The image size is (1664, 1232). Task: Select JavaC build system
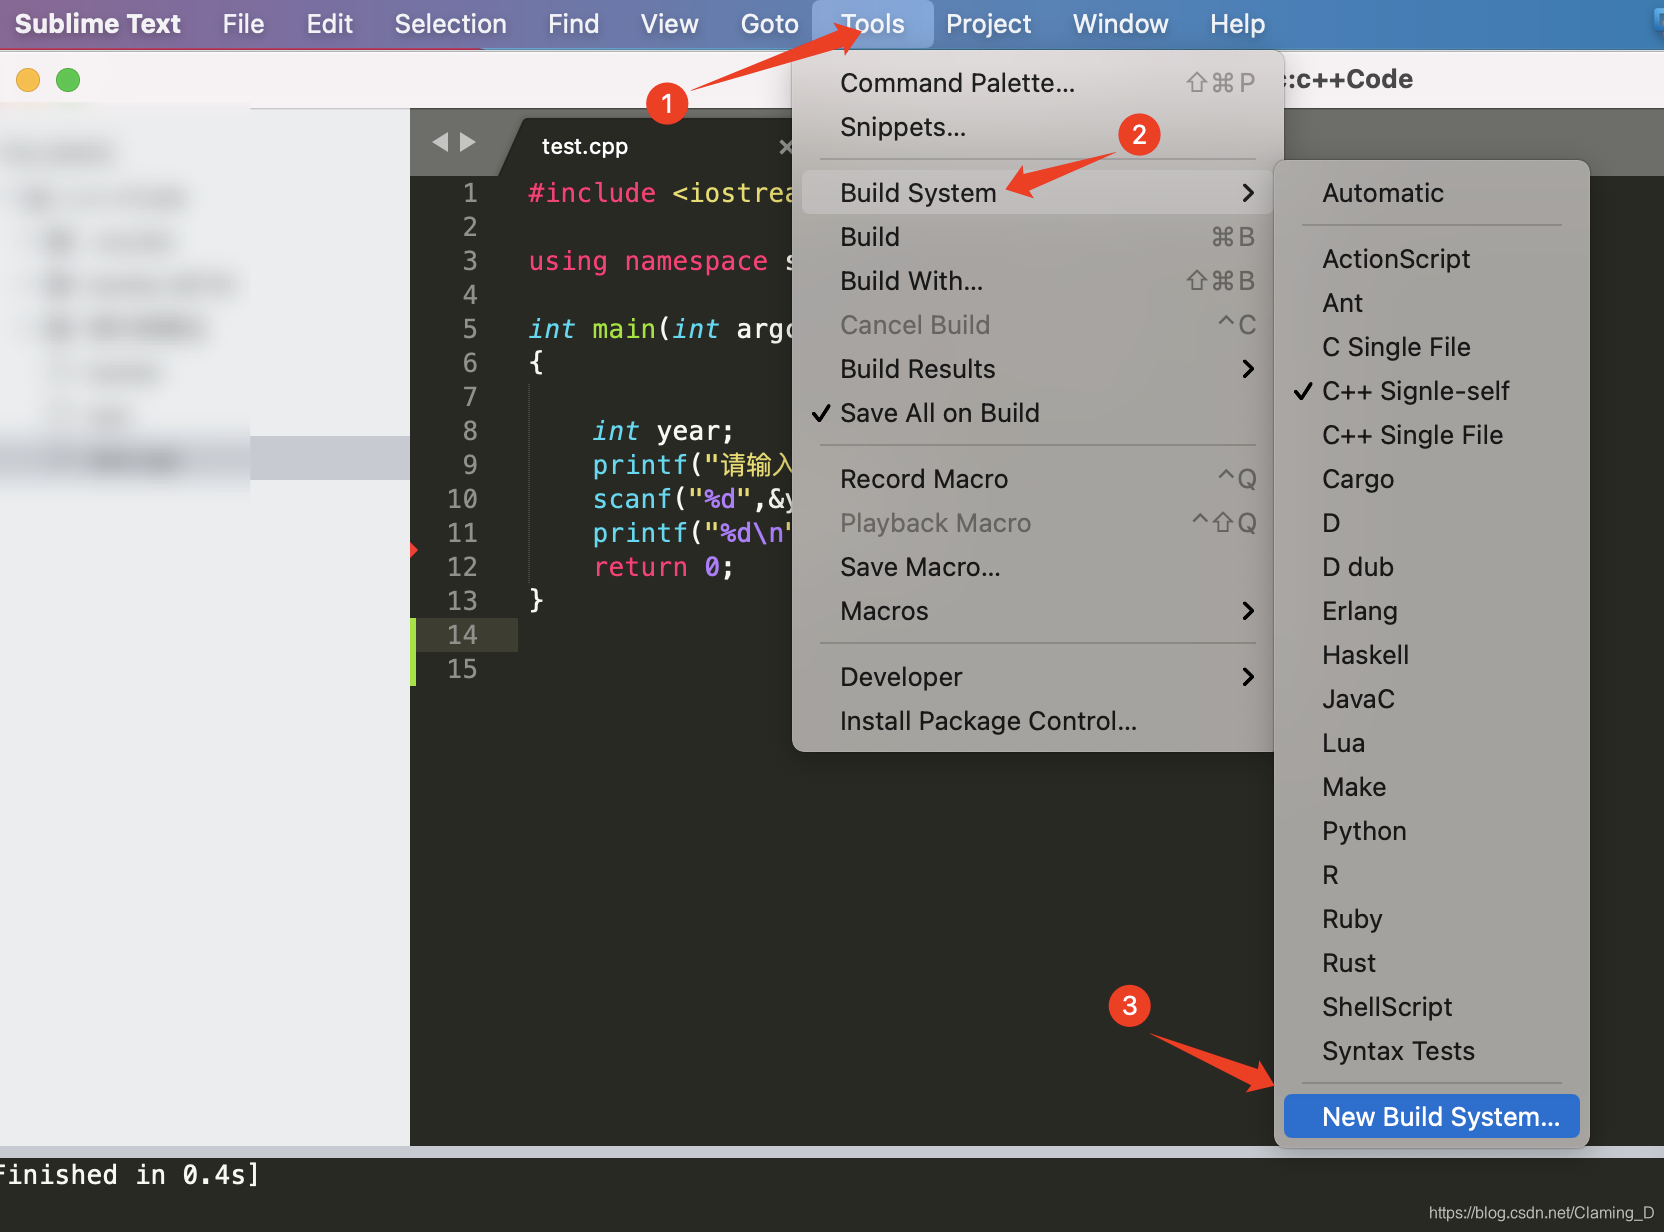click(1431, 699)
